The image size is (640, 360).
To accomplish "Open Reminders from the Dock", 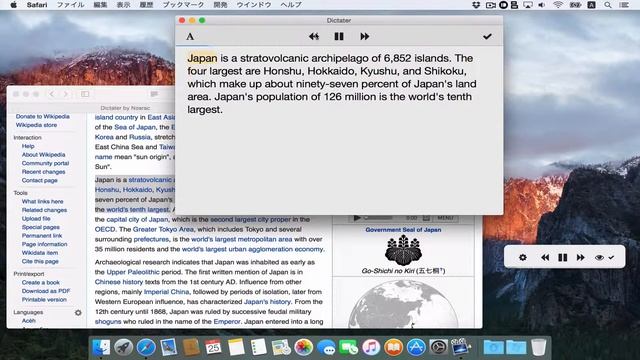I will [x=258, y=347].
